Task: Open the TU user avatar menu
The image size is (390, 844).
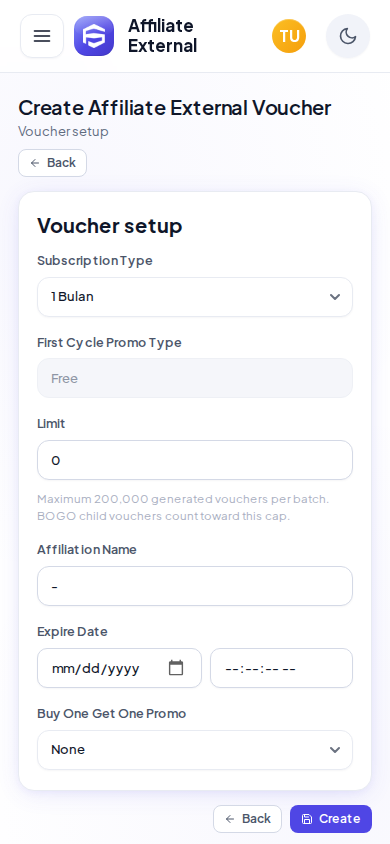Action: coord(289,36)
